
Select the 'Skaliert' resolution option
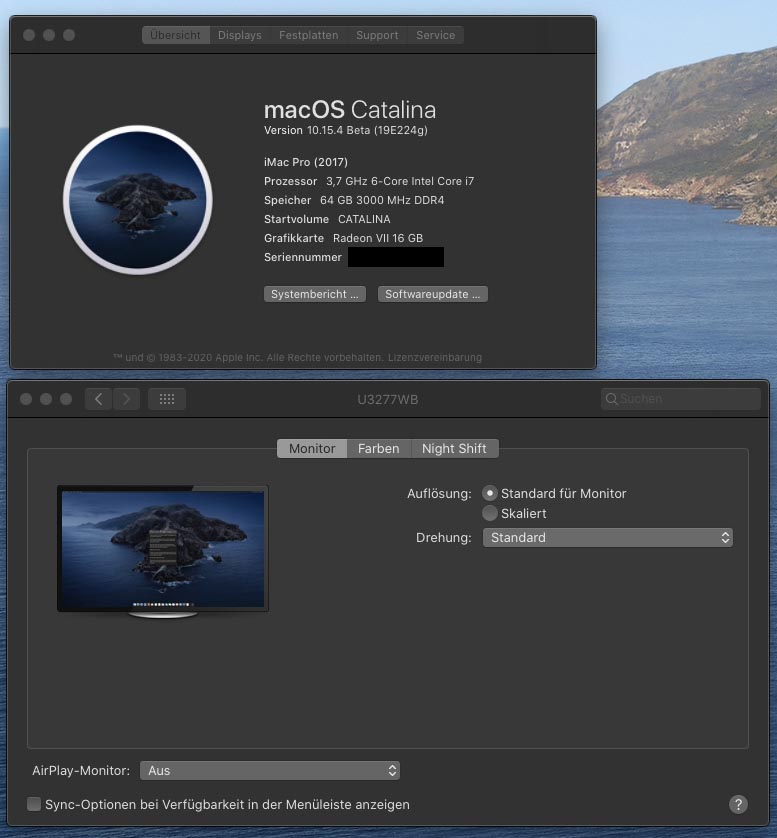[490, 513]
